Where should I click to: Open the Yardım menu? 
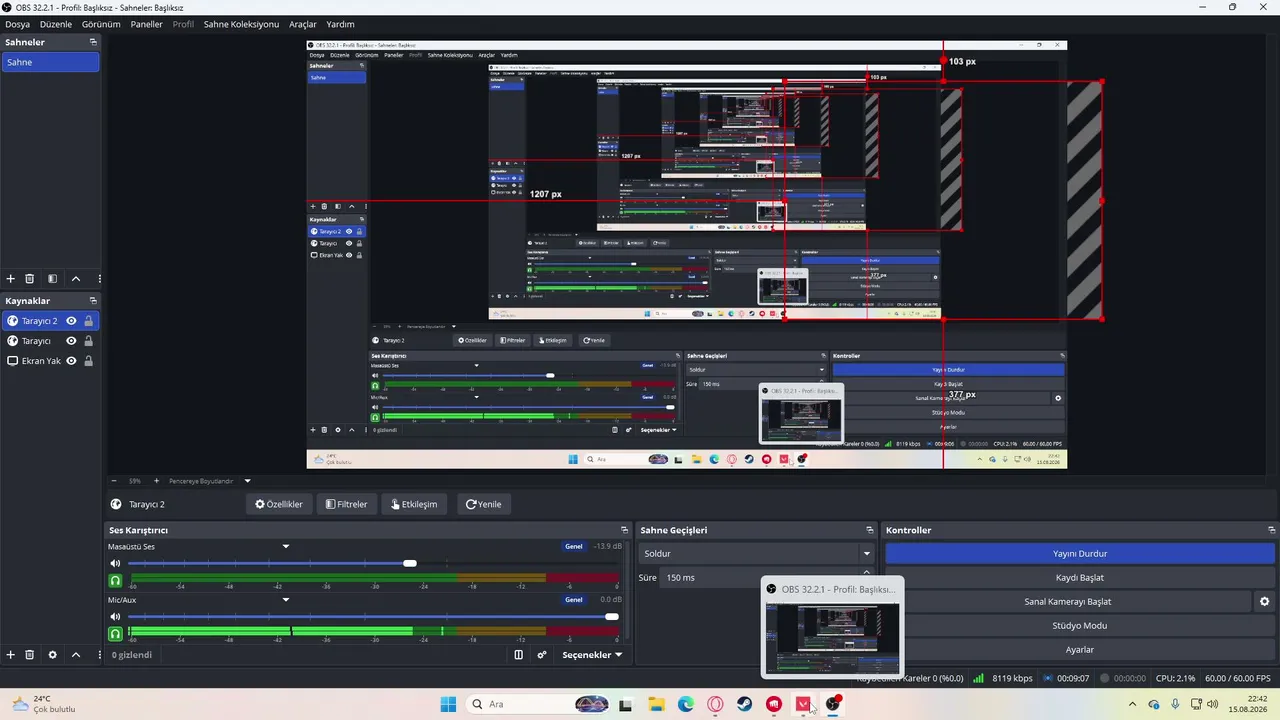(x=340, y=24)
